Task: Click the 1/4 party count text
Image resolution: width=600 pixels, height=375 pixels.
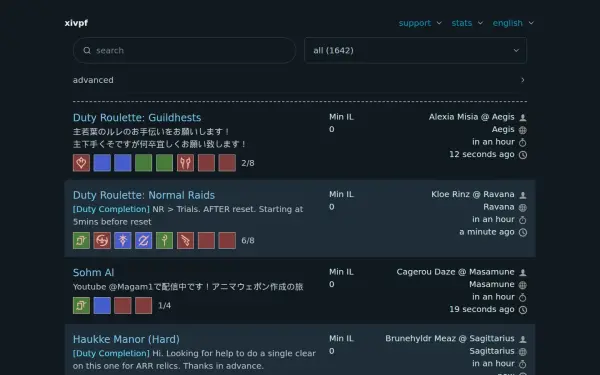Action: (x=165, y=306)
